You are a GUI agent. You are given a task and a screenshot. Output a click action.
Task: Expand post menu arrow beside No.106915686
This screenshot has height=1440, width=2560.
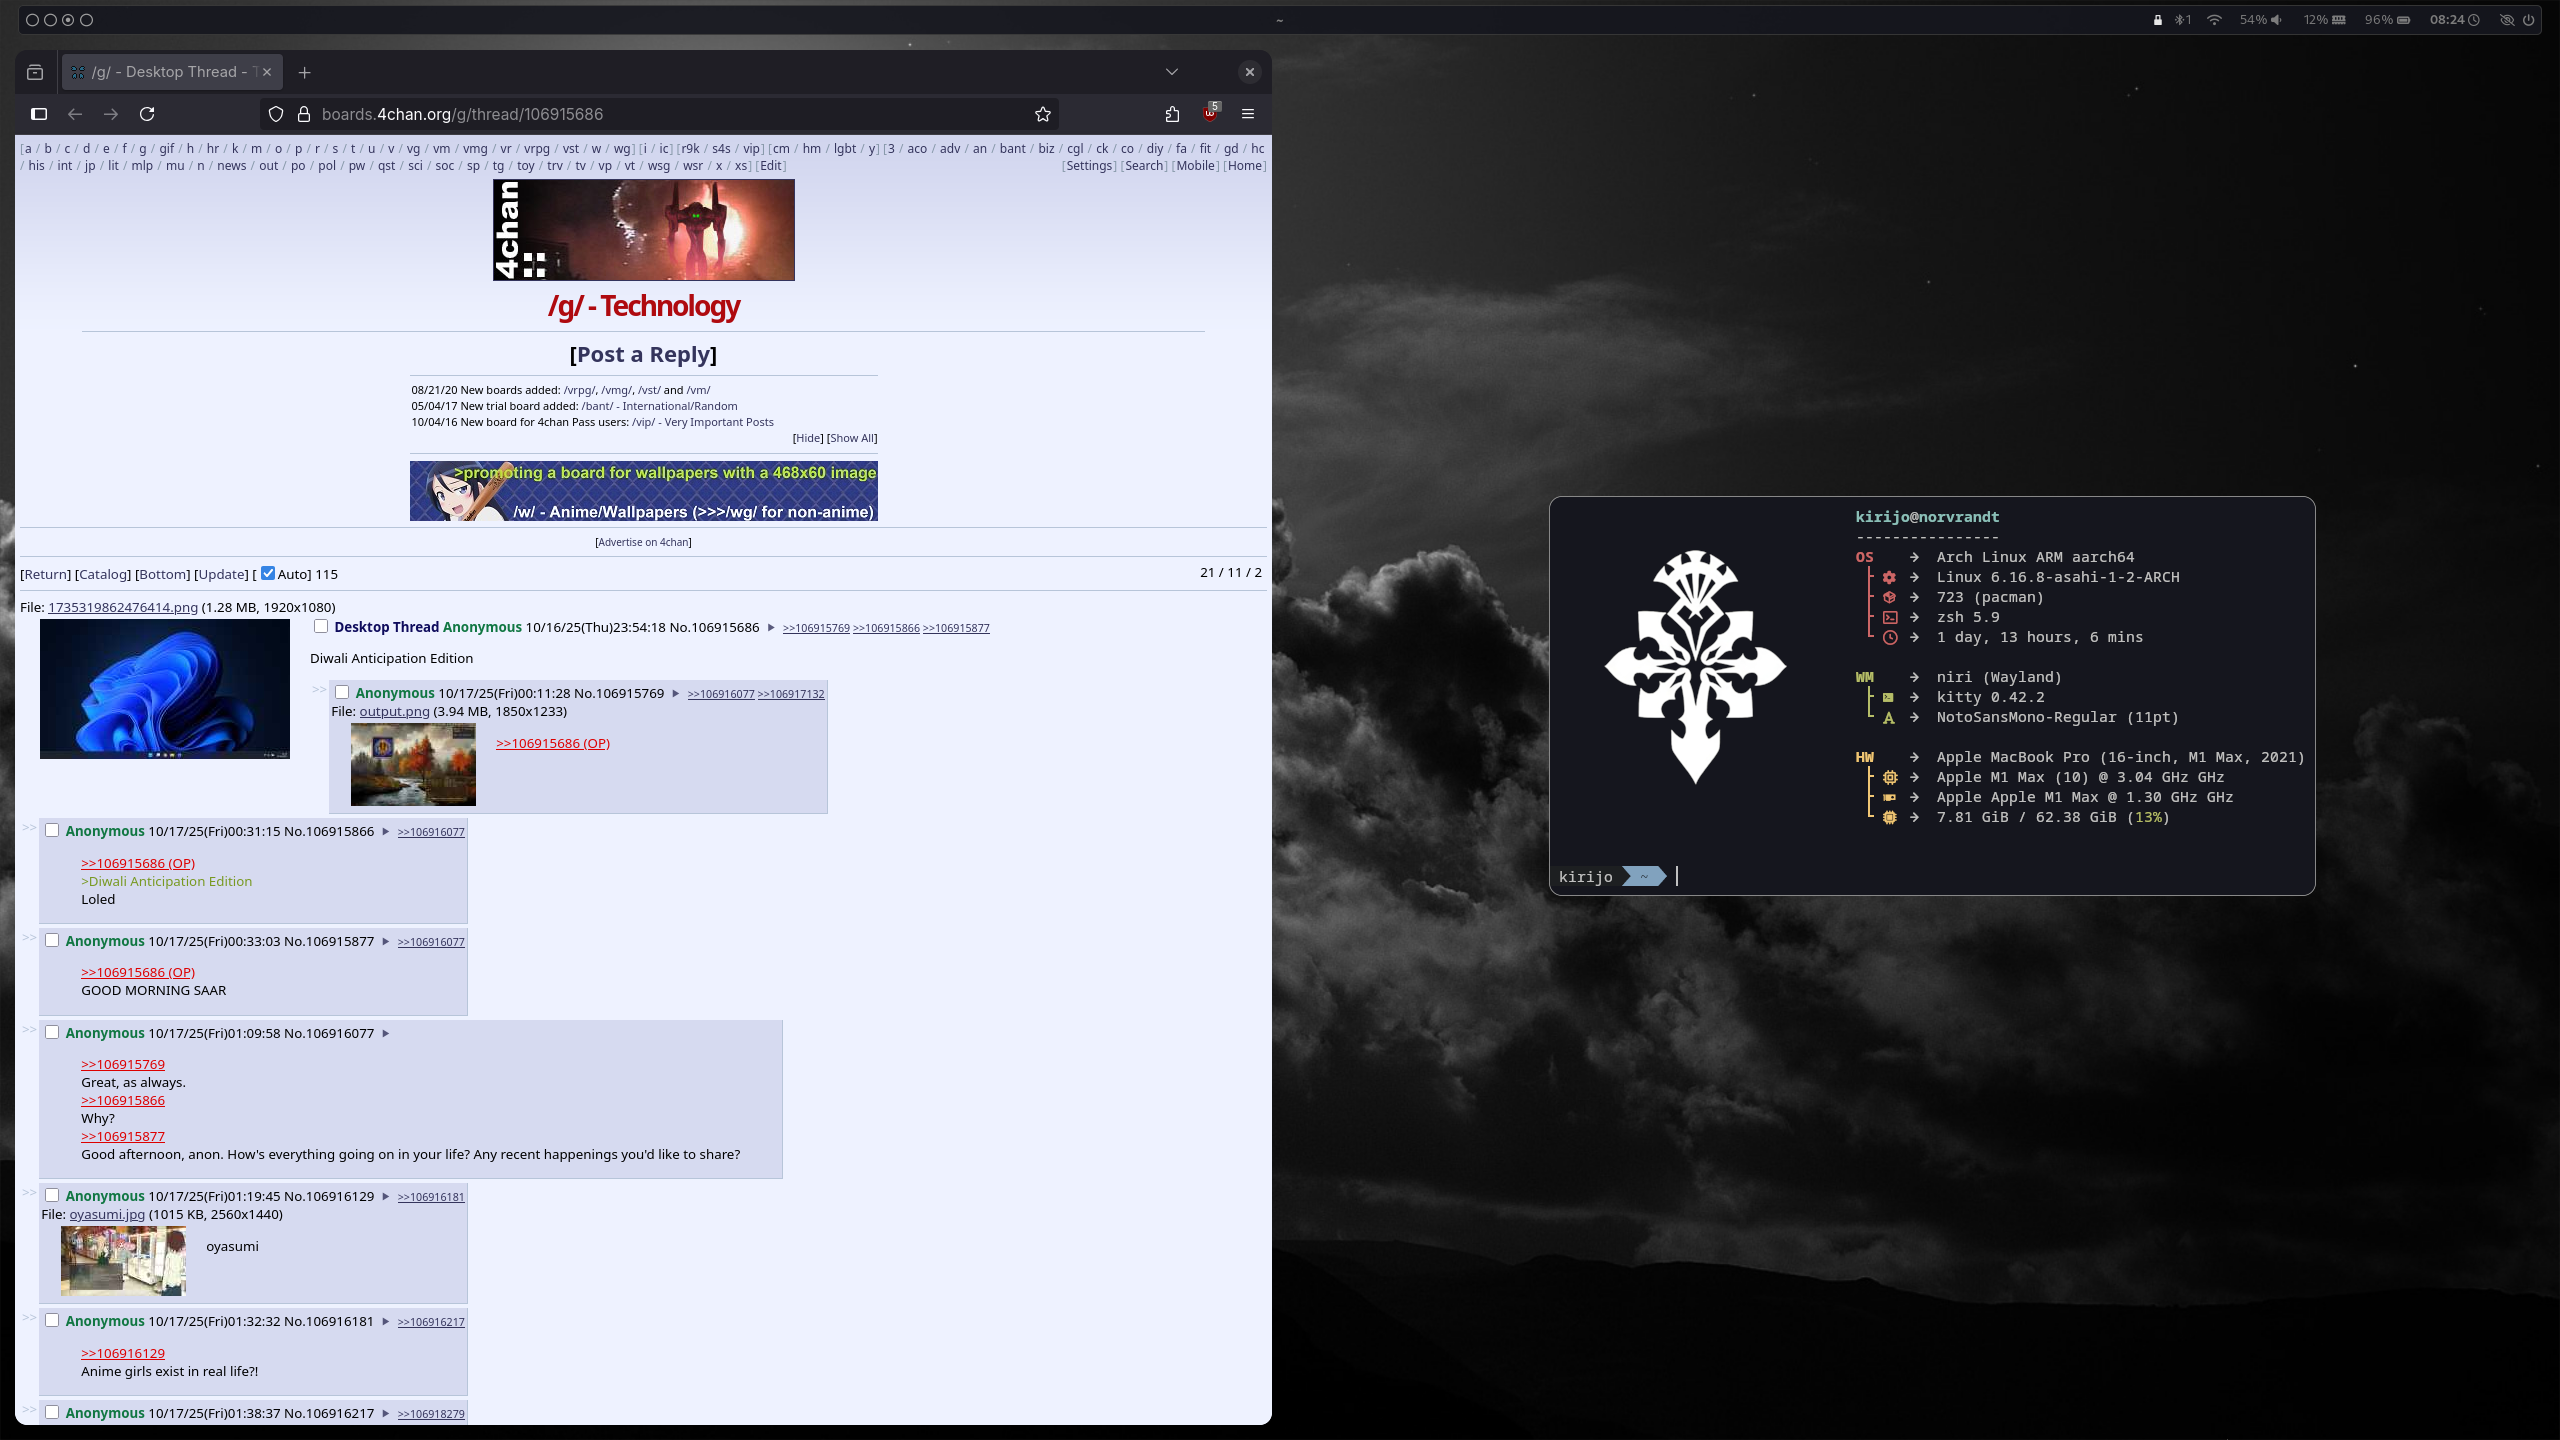771,628
